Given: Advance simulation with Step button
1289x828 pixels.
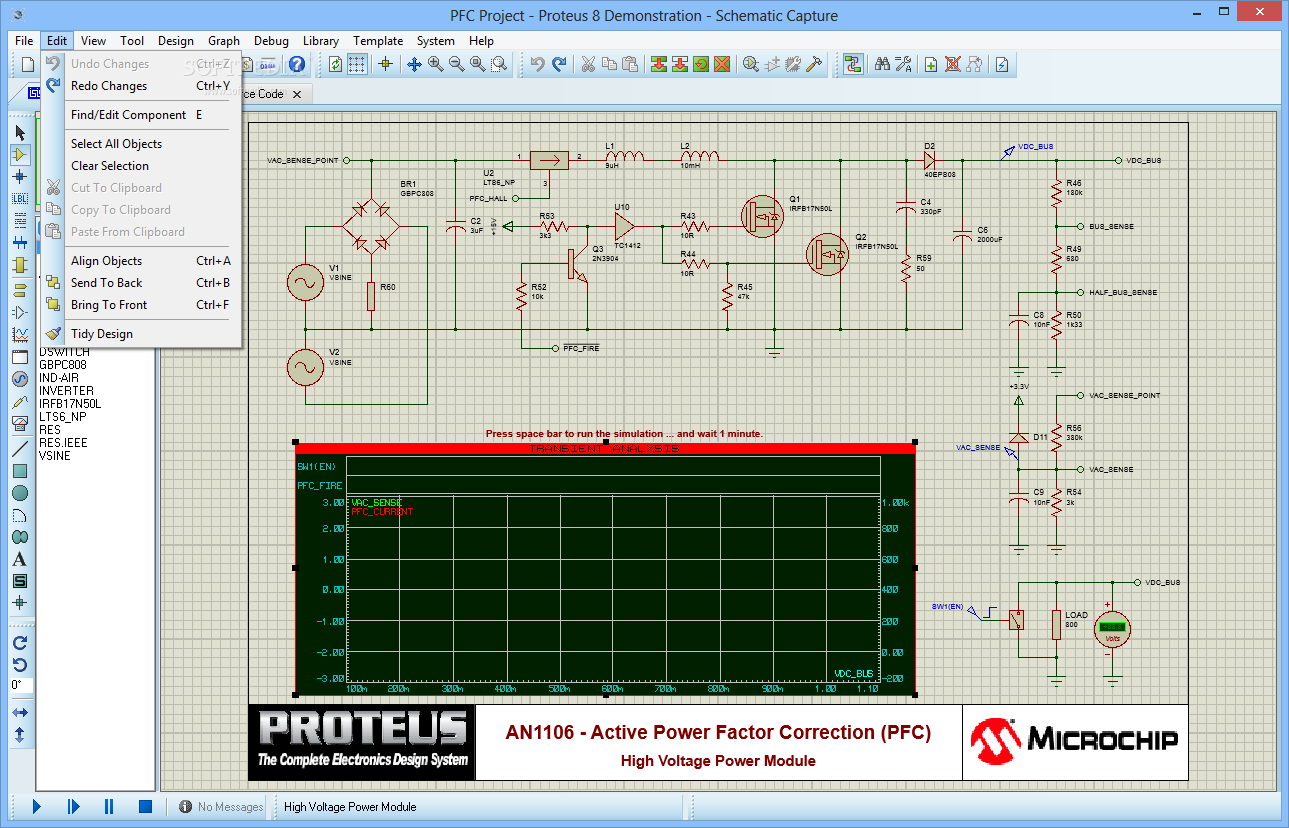Looking at the screenshot, I should [73, 806].
